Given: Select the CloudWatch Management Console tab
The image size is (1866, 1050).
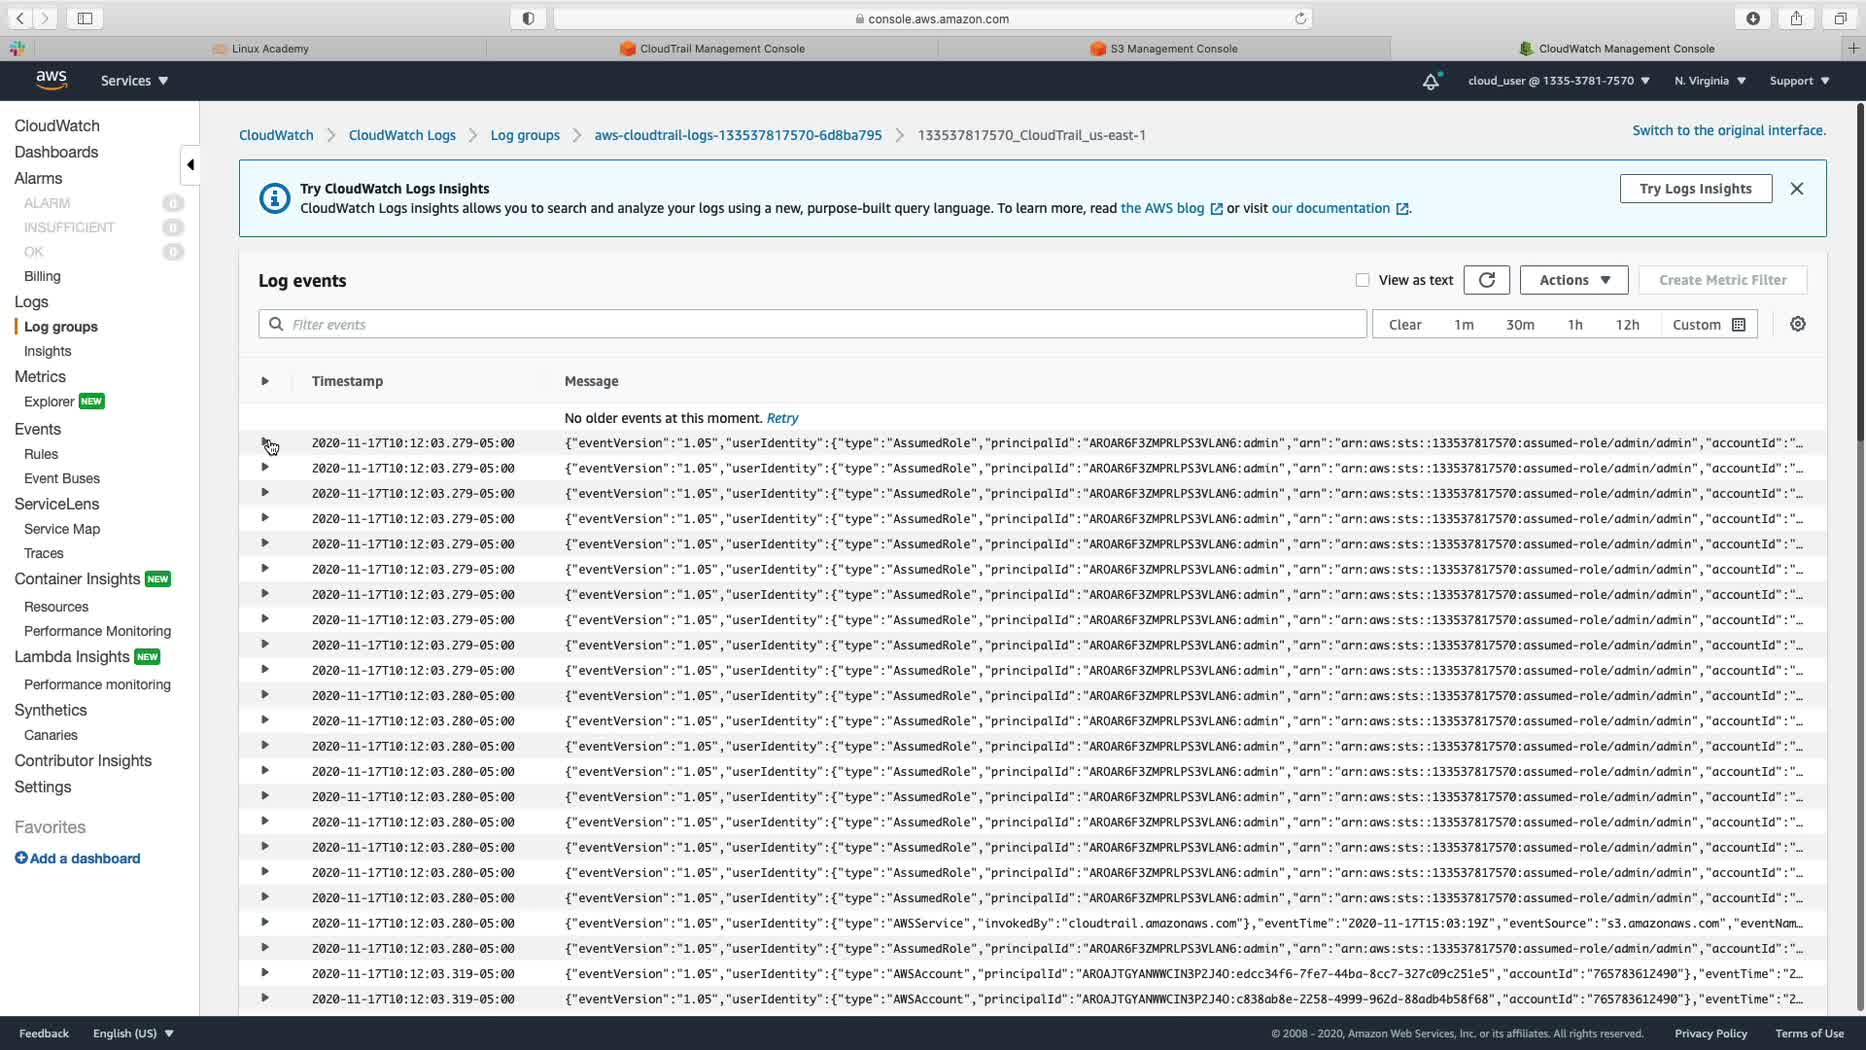Looking at the screenshot, I should click(x=1616, y=48).
